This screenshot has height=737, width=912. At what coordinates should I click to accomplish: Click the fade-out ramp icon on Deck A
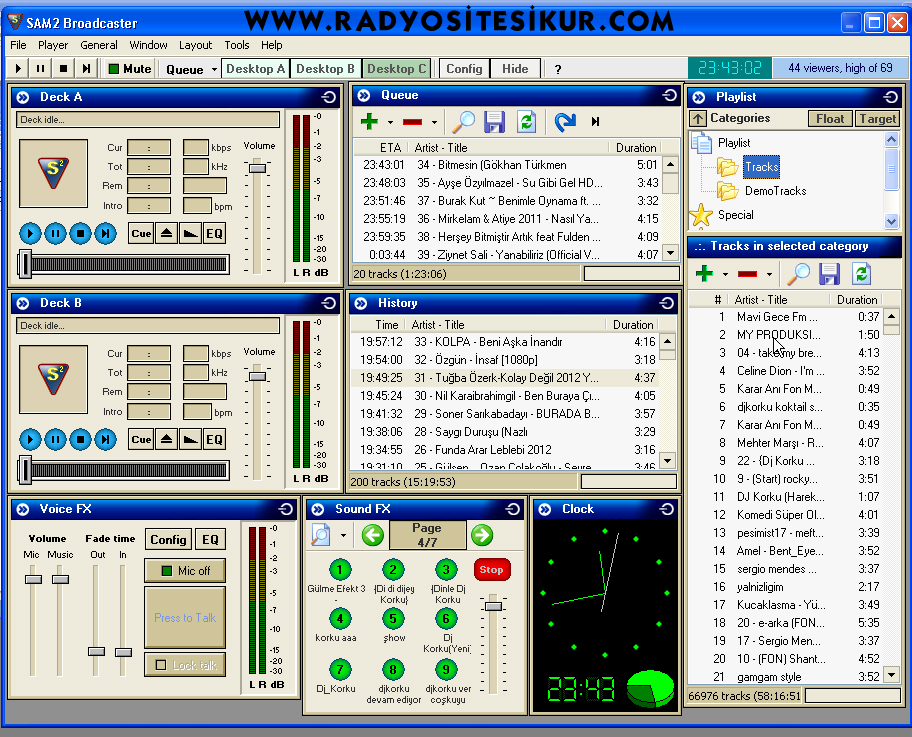190,234
